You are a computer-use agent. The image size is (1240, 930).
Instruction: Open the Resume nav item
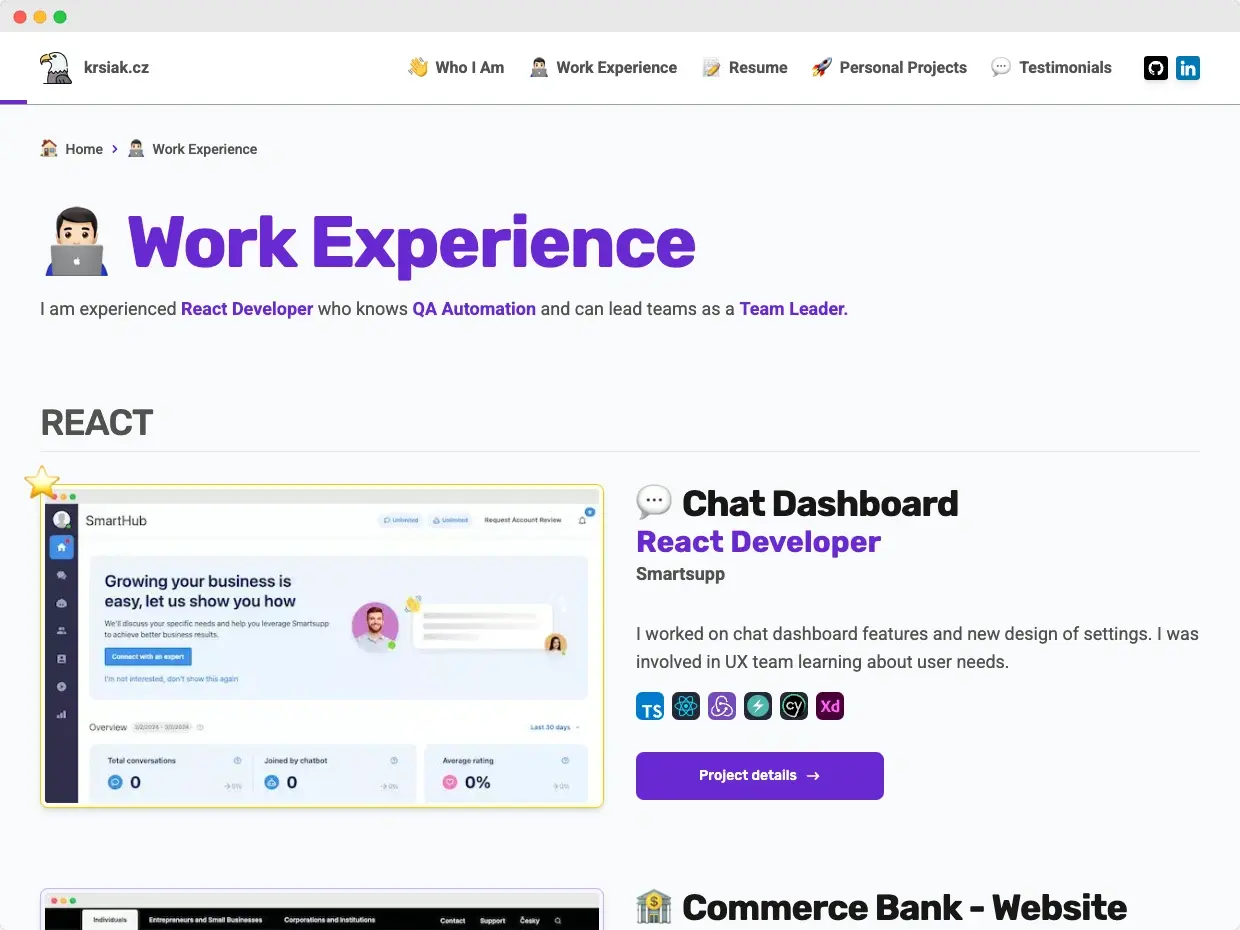click(x=745, y=68)
